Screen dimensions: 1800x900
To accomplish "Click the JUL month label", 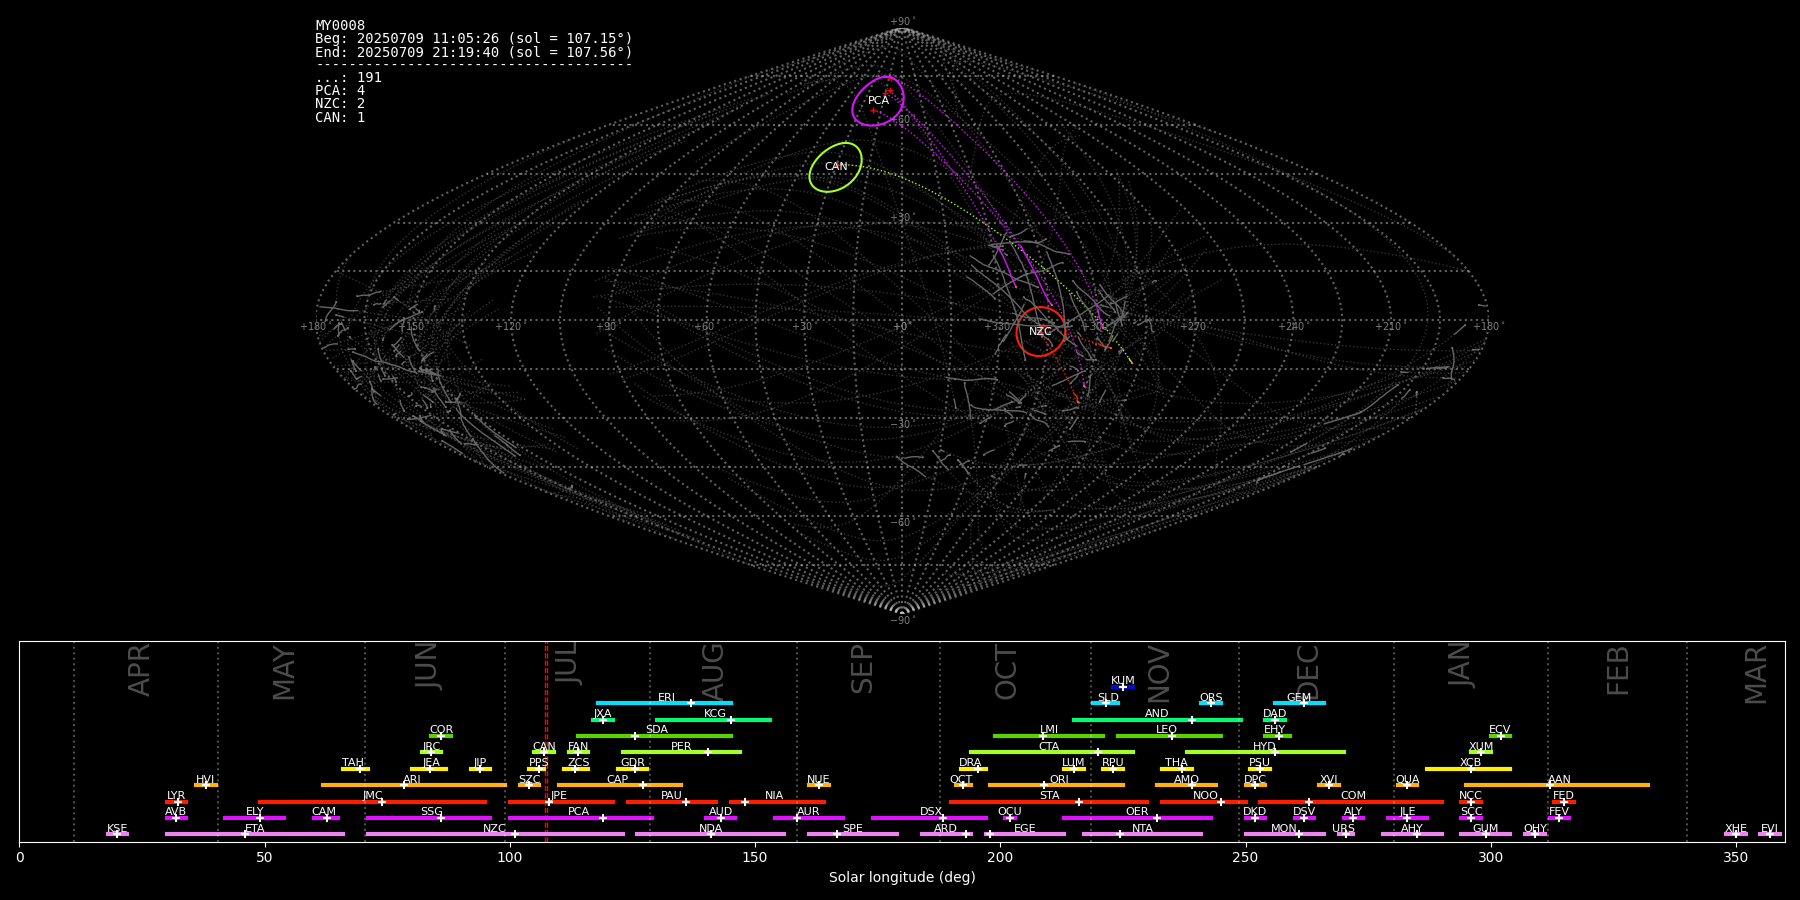I will tap(566, 664).
